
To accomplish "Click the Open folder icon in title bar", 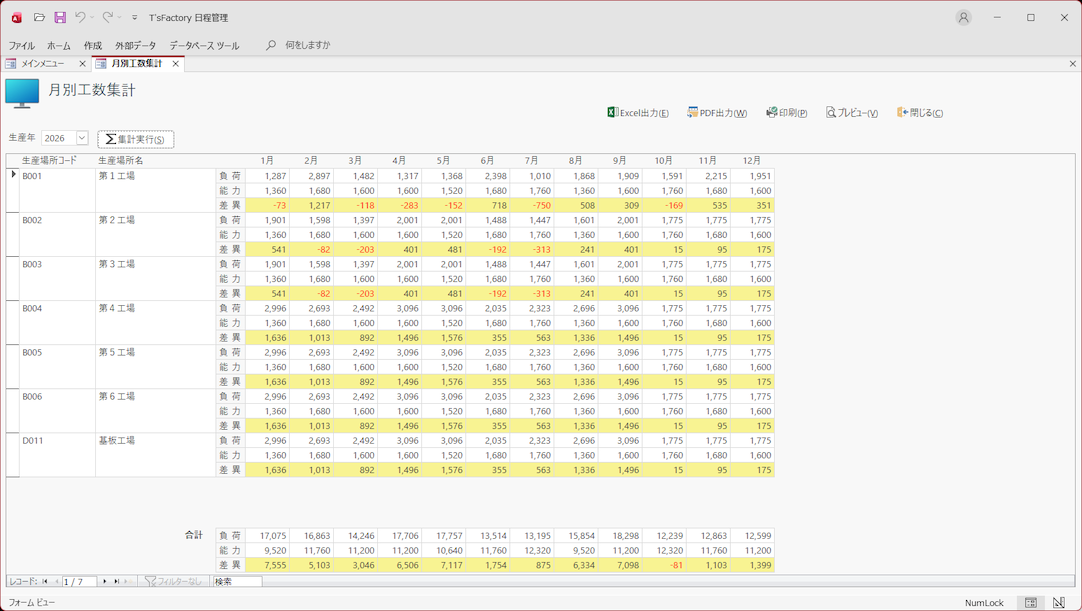I will pos(39,17).
